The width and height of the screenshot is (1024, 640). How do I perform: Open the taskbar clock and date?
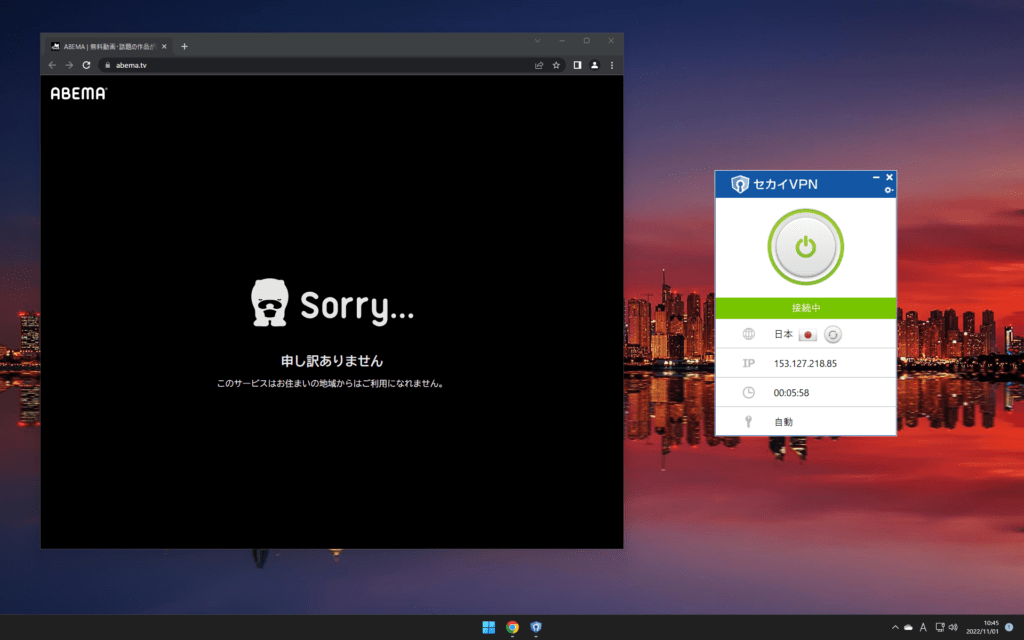tap(982, 627)
